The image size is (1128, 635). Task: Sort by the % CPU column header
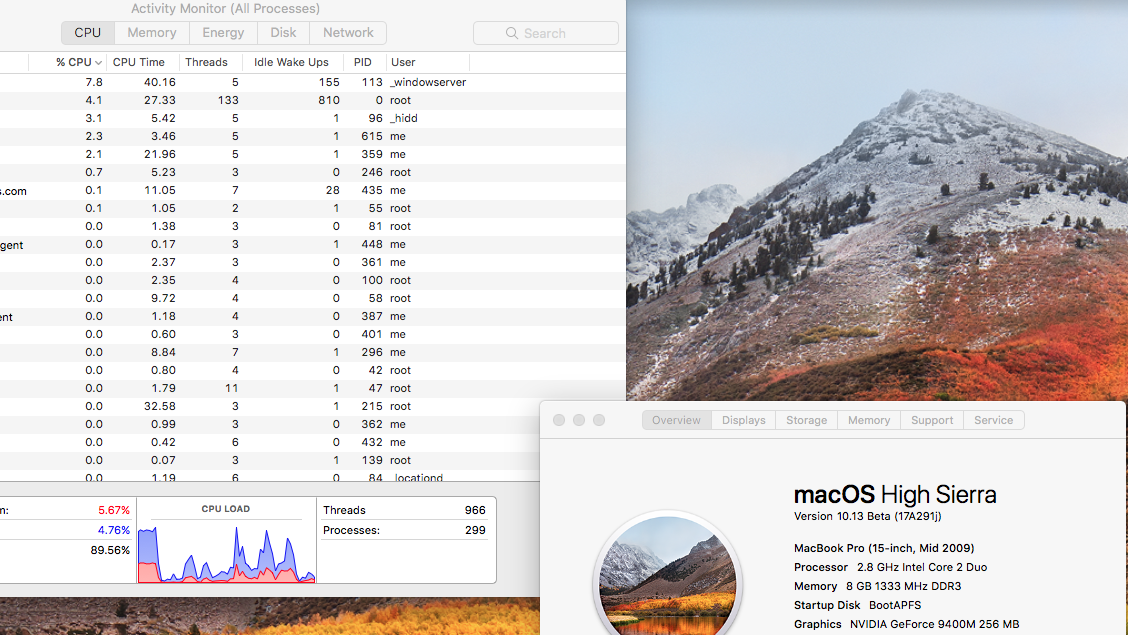pos(68,63)
